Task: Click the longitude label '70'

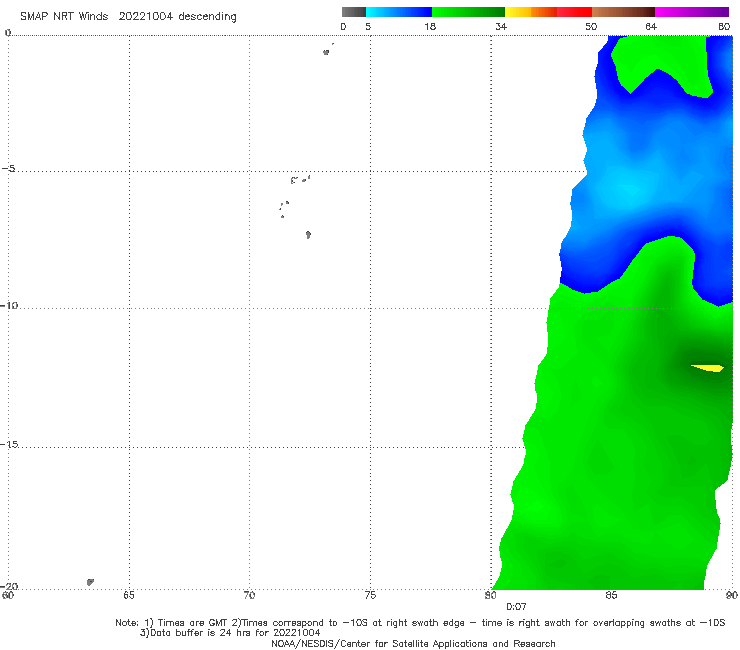Action: click(x=249, y=595)
